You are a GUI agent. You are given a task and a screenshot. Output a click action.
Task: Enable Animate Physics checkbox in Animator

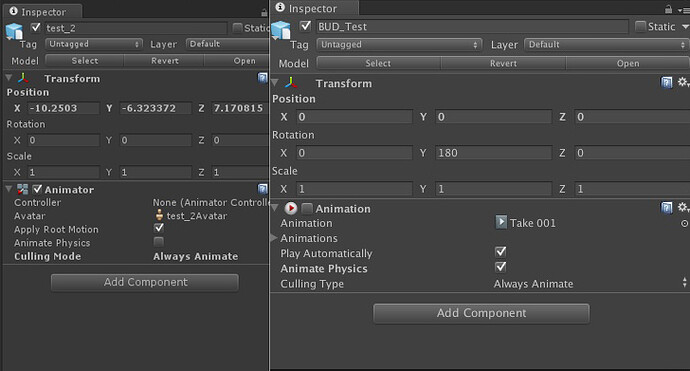pyautogui.click(x=158, y=242)
